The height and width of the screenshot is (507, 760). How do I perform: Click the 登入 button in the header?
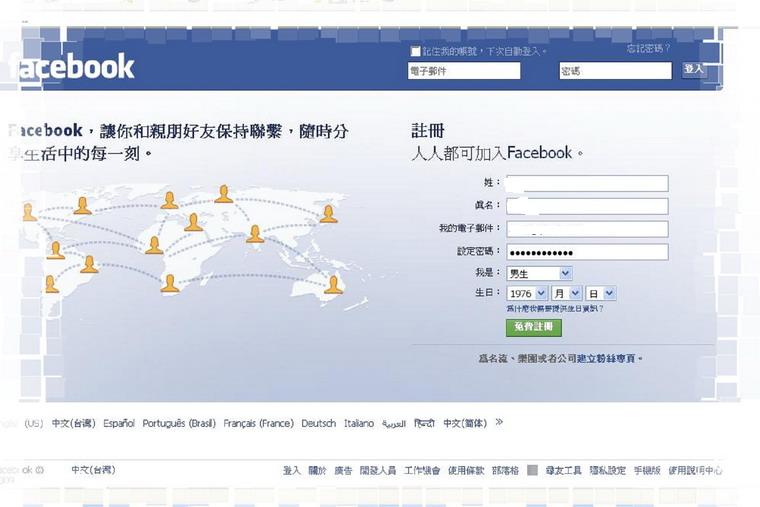pyautogui.click(x=694, y=69)
